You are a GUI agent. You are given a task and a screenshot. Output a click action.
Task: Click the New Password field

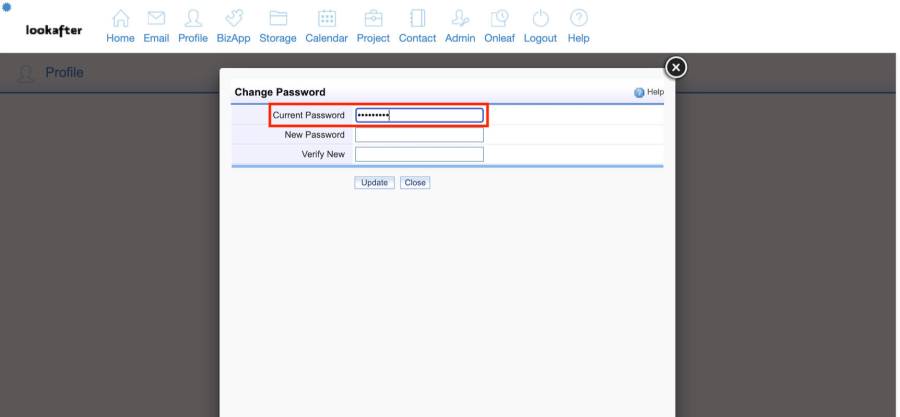coord(419,135)
